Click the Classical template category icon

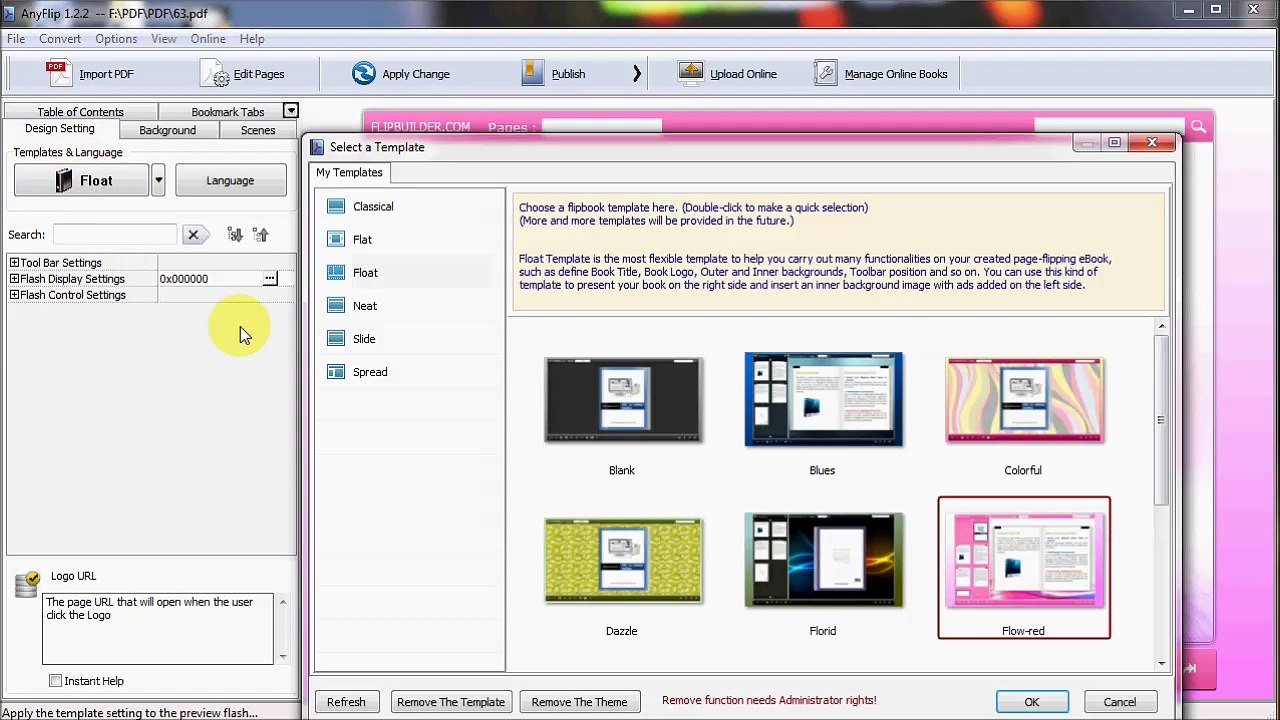(x=336, y=206)
